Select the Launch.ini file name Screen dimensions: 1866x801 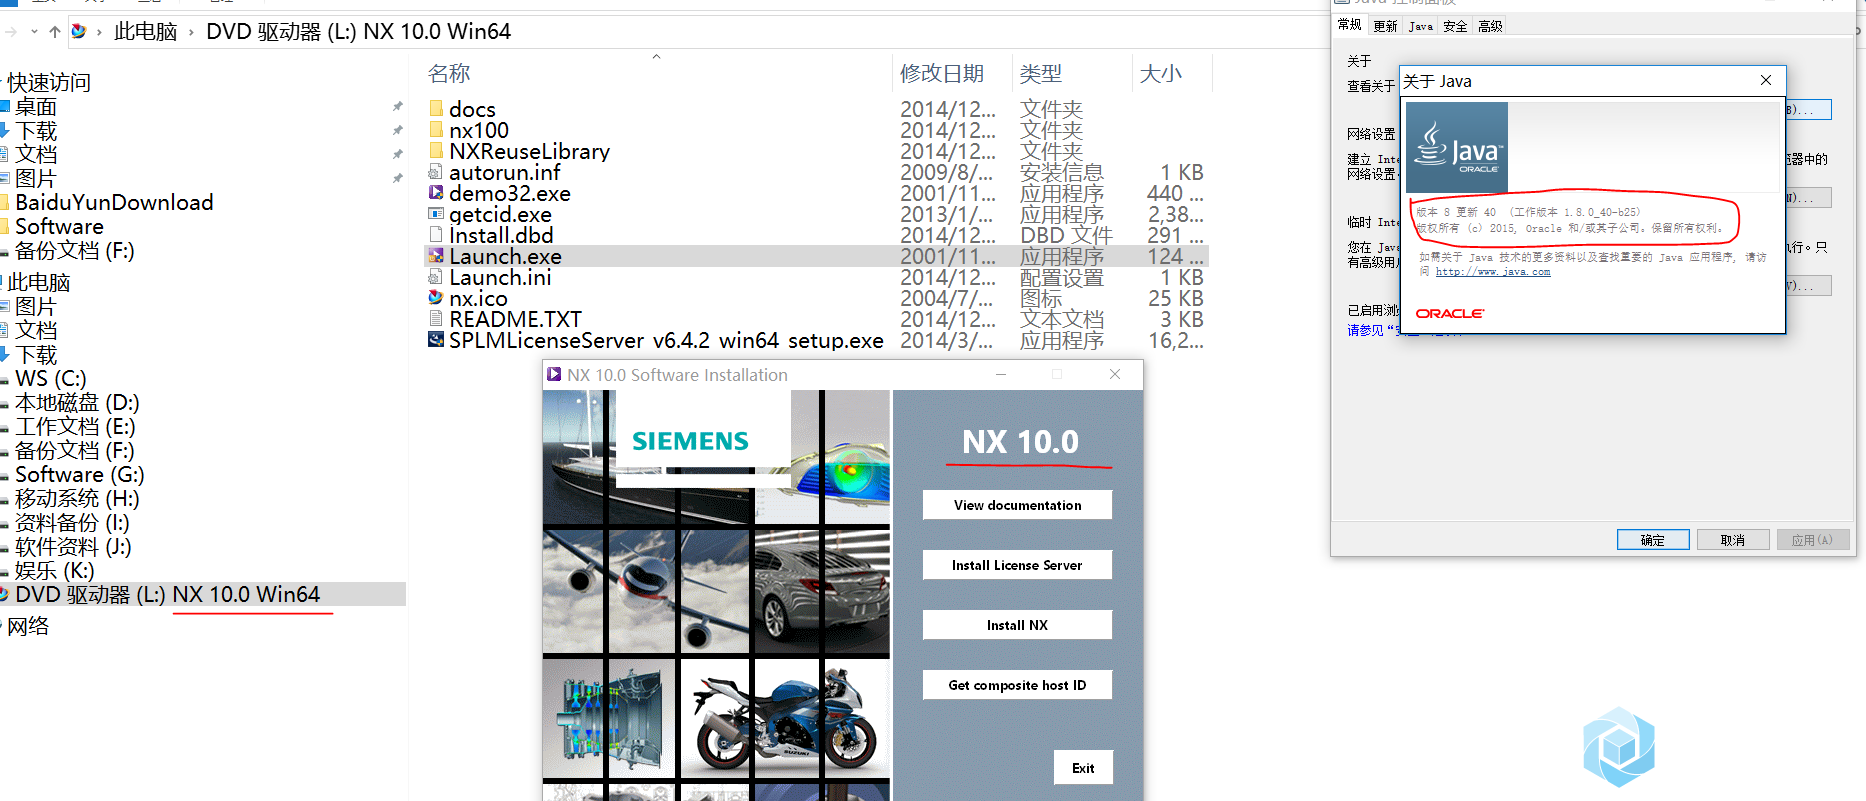(500, 277)
